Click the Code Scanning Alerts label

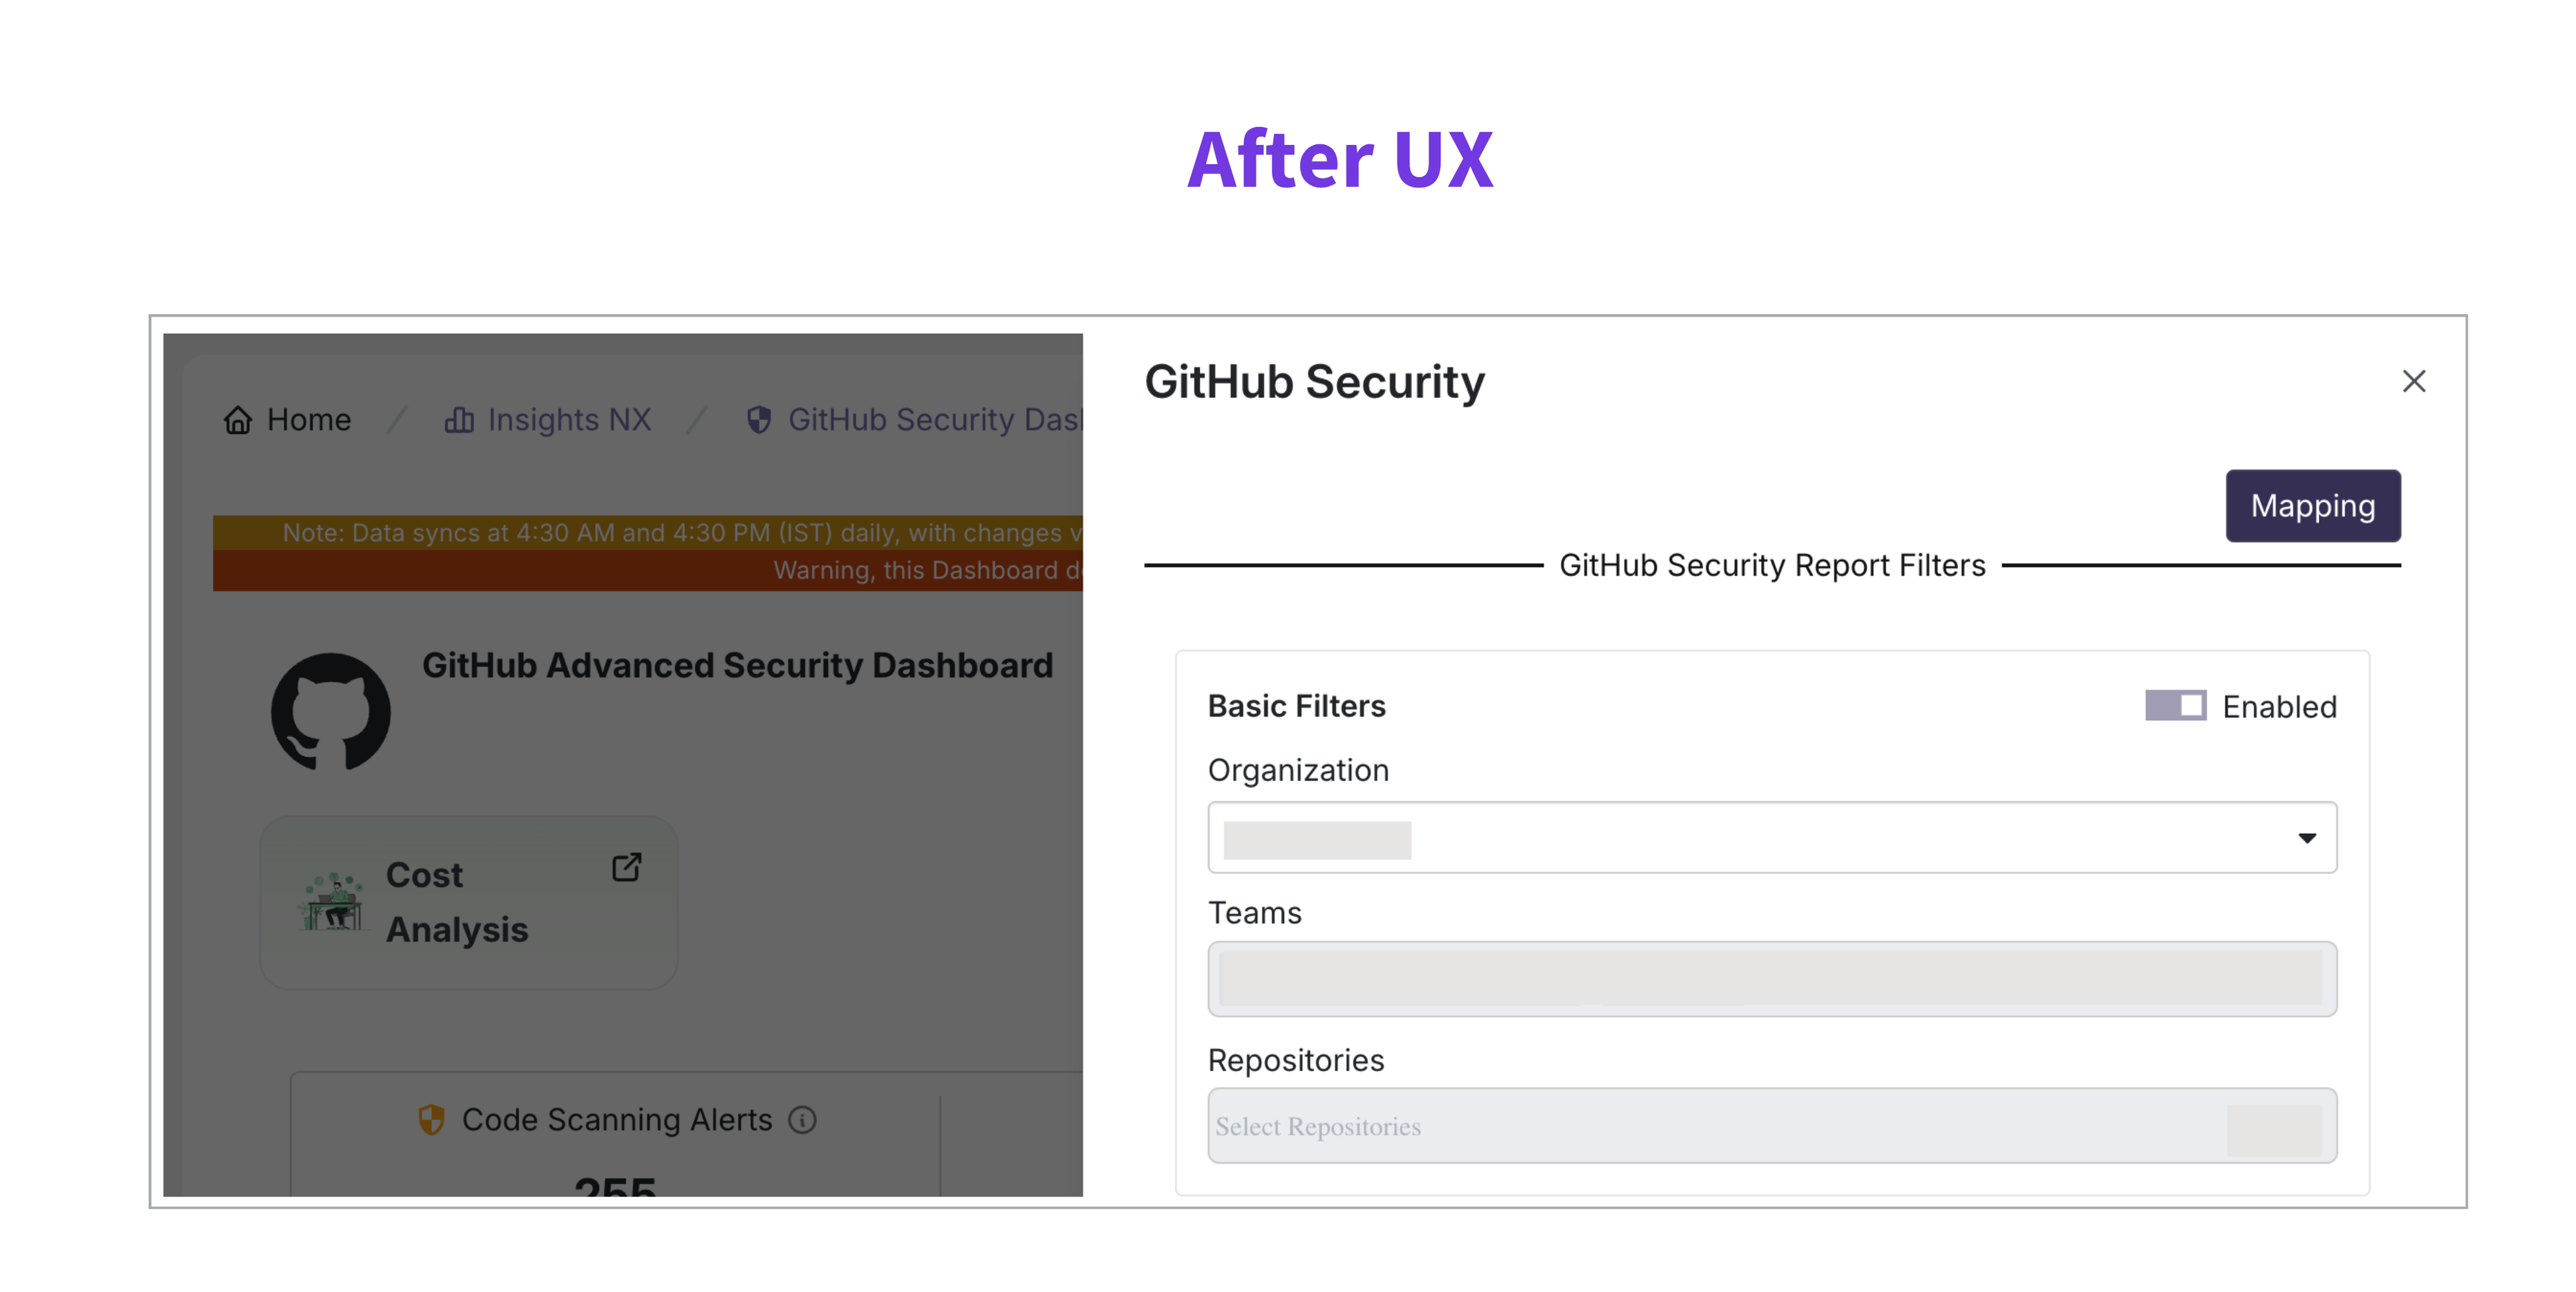pos(617,1120)
